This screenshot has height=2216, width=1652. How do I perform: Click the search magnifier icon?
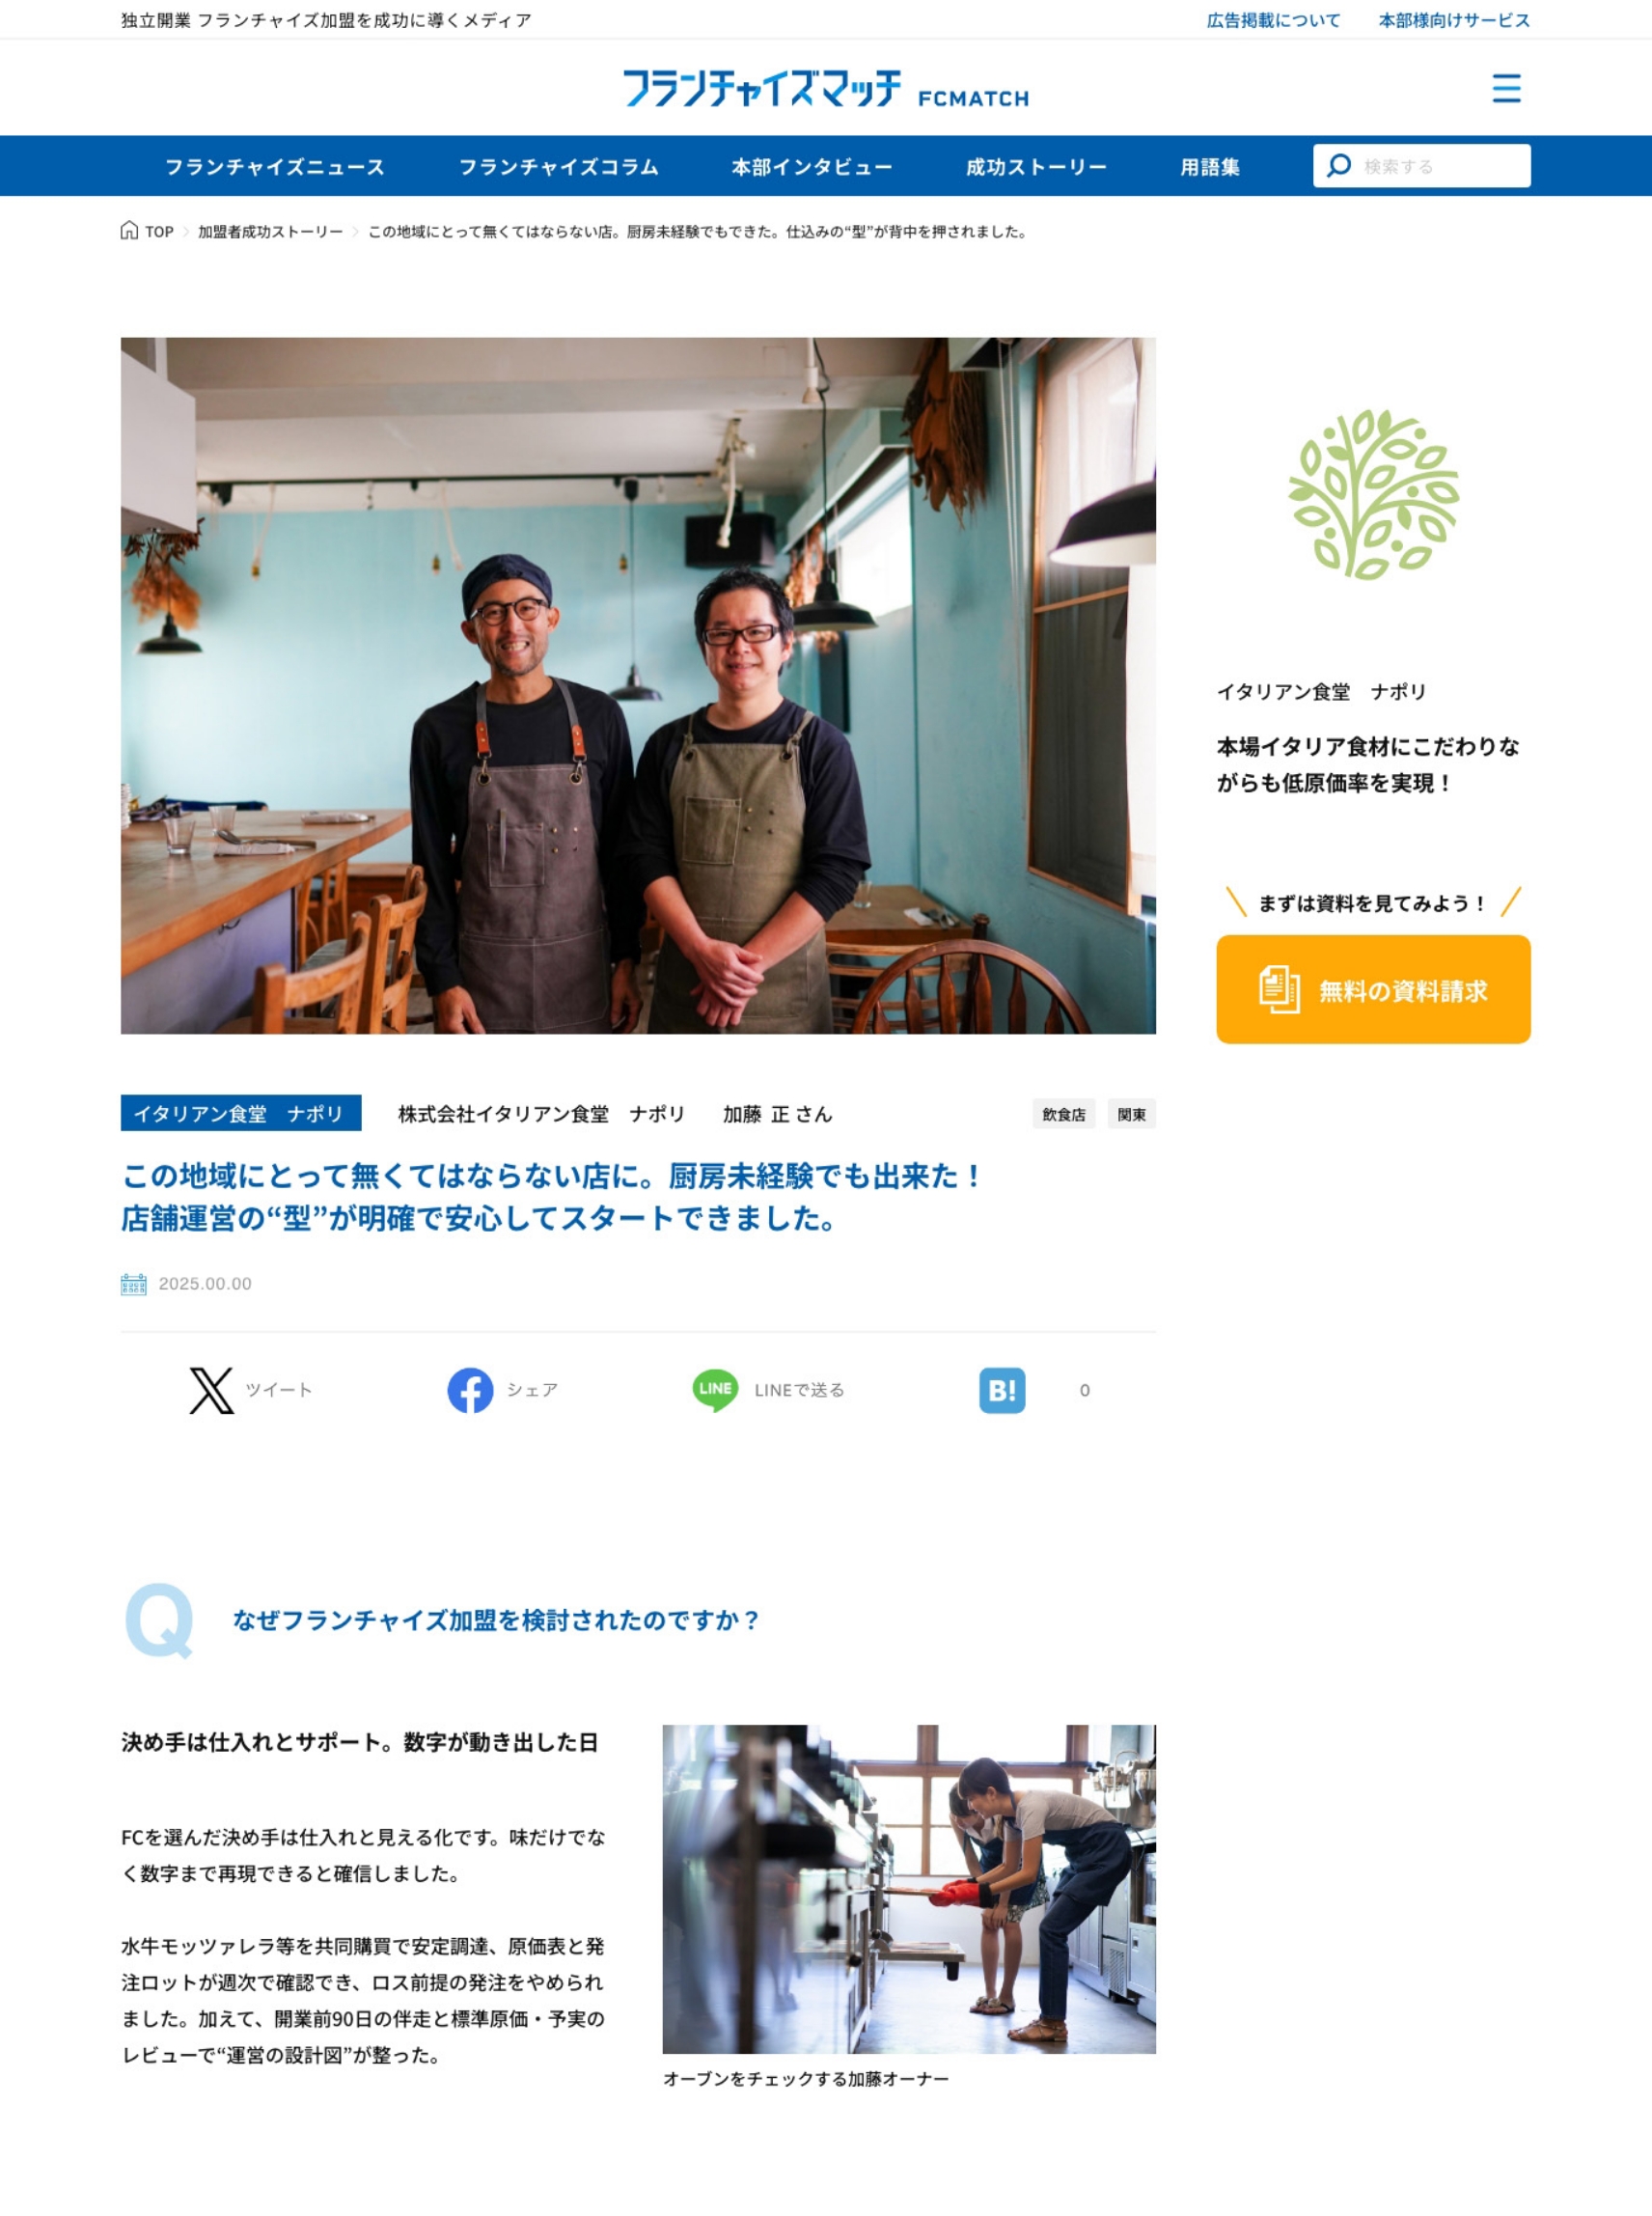point(1339,165)
